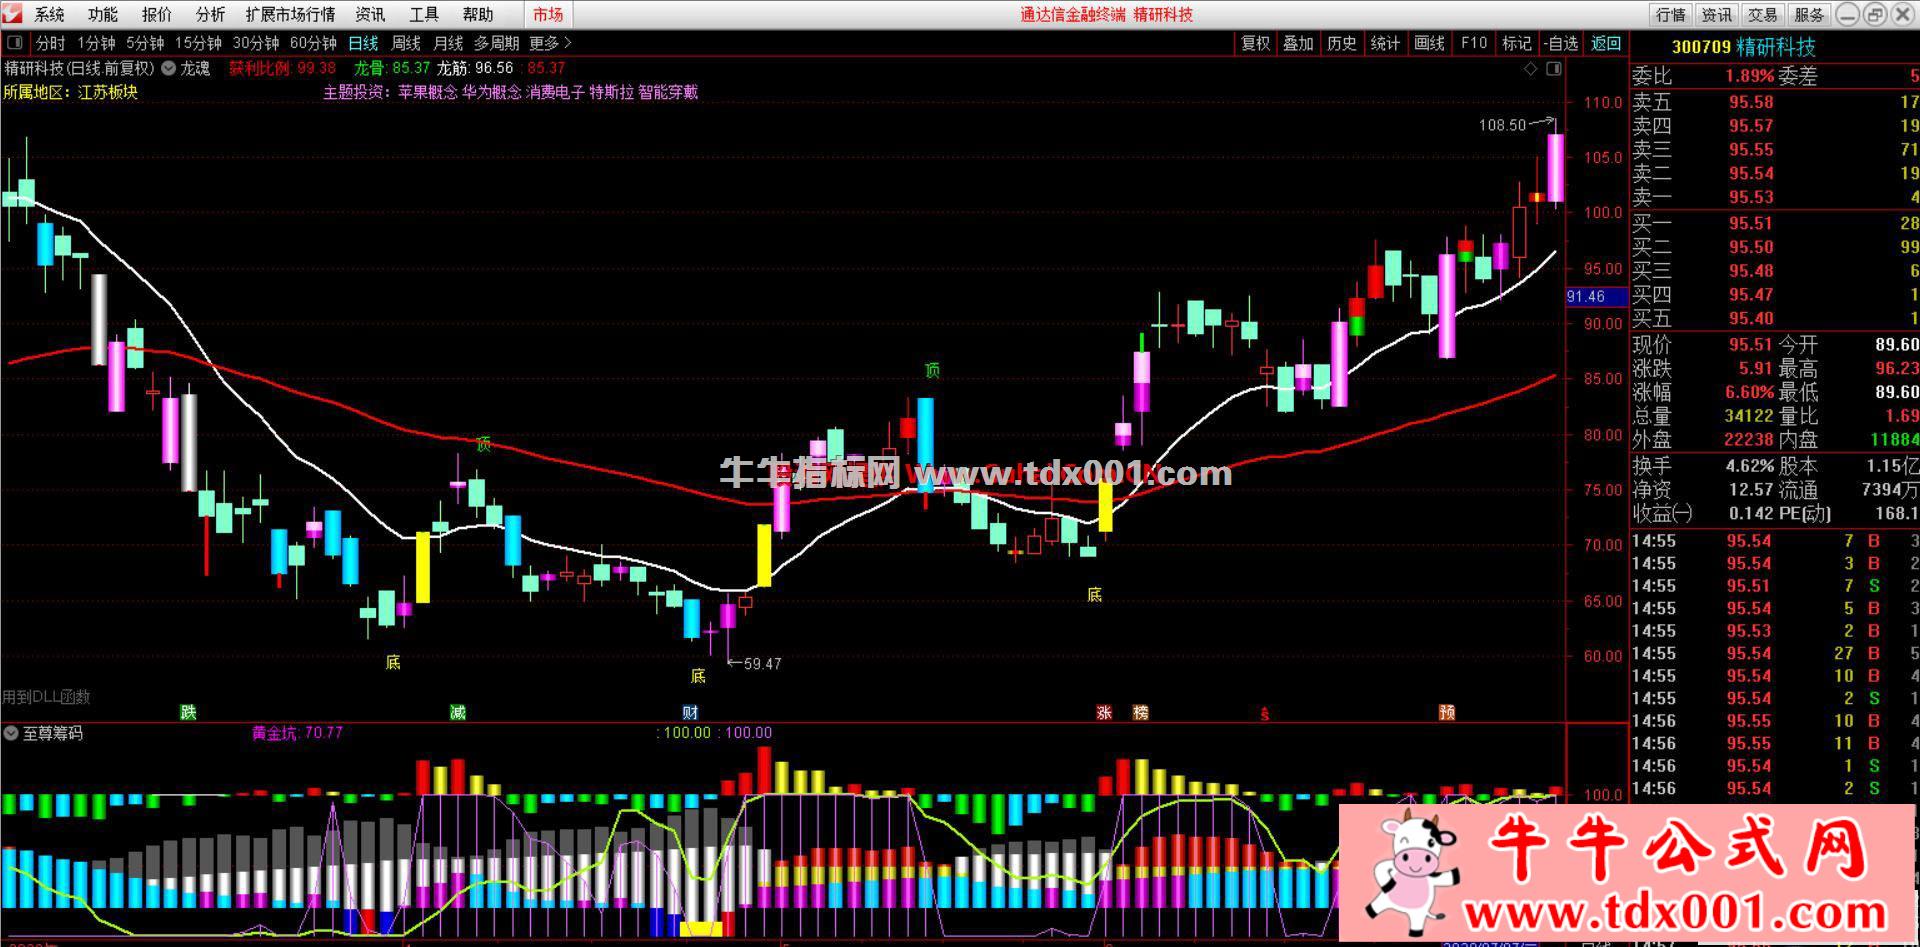Click the 榜 signal marker below the chart

pos(1140,712)
